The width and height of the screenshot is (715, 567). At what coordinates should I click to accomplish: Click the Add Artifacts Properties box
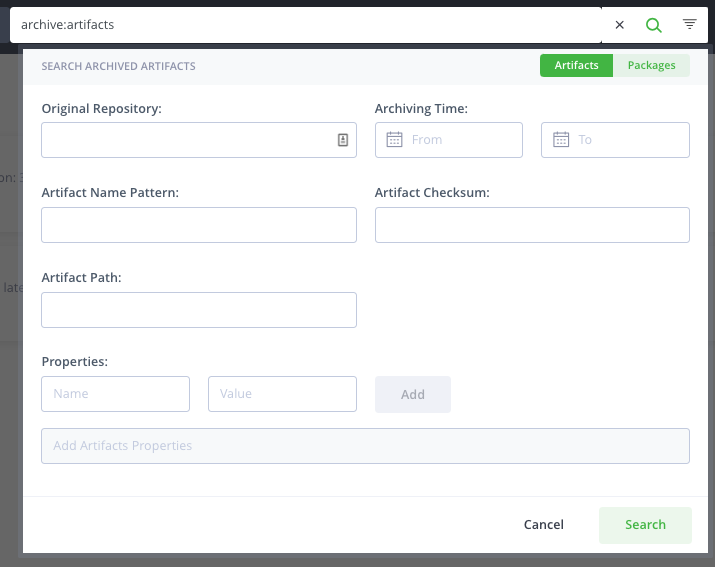[365, 446]
